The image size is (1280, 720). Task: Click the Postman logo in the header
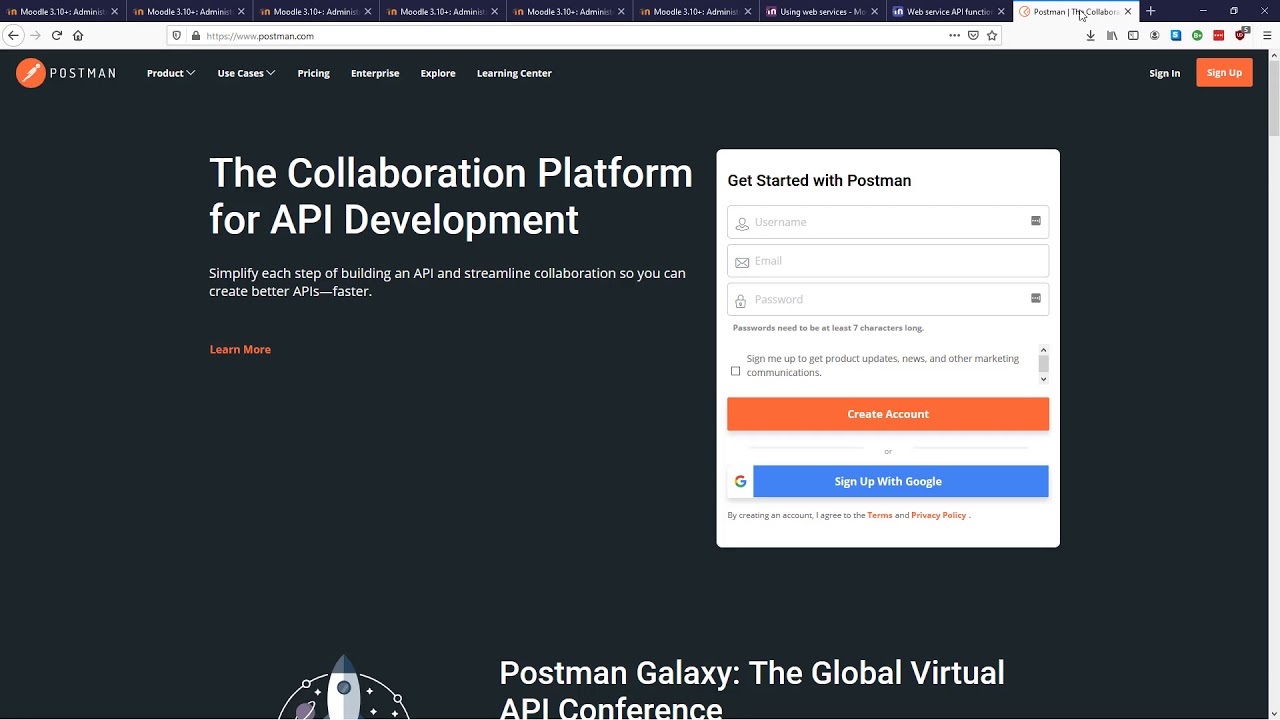coord(66,73)
